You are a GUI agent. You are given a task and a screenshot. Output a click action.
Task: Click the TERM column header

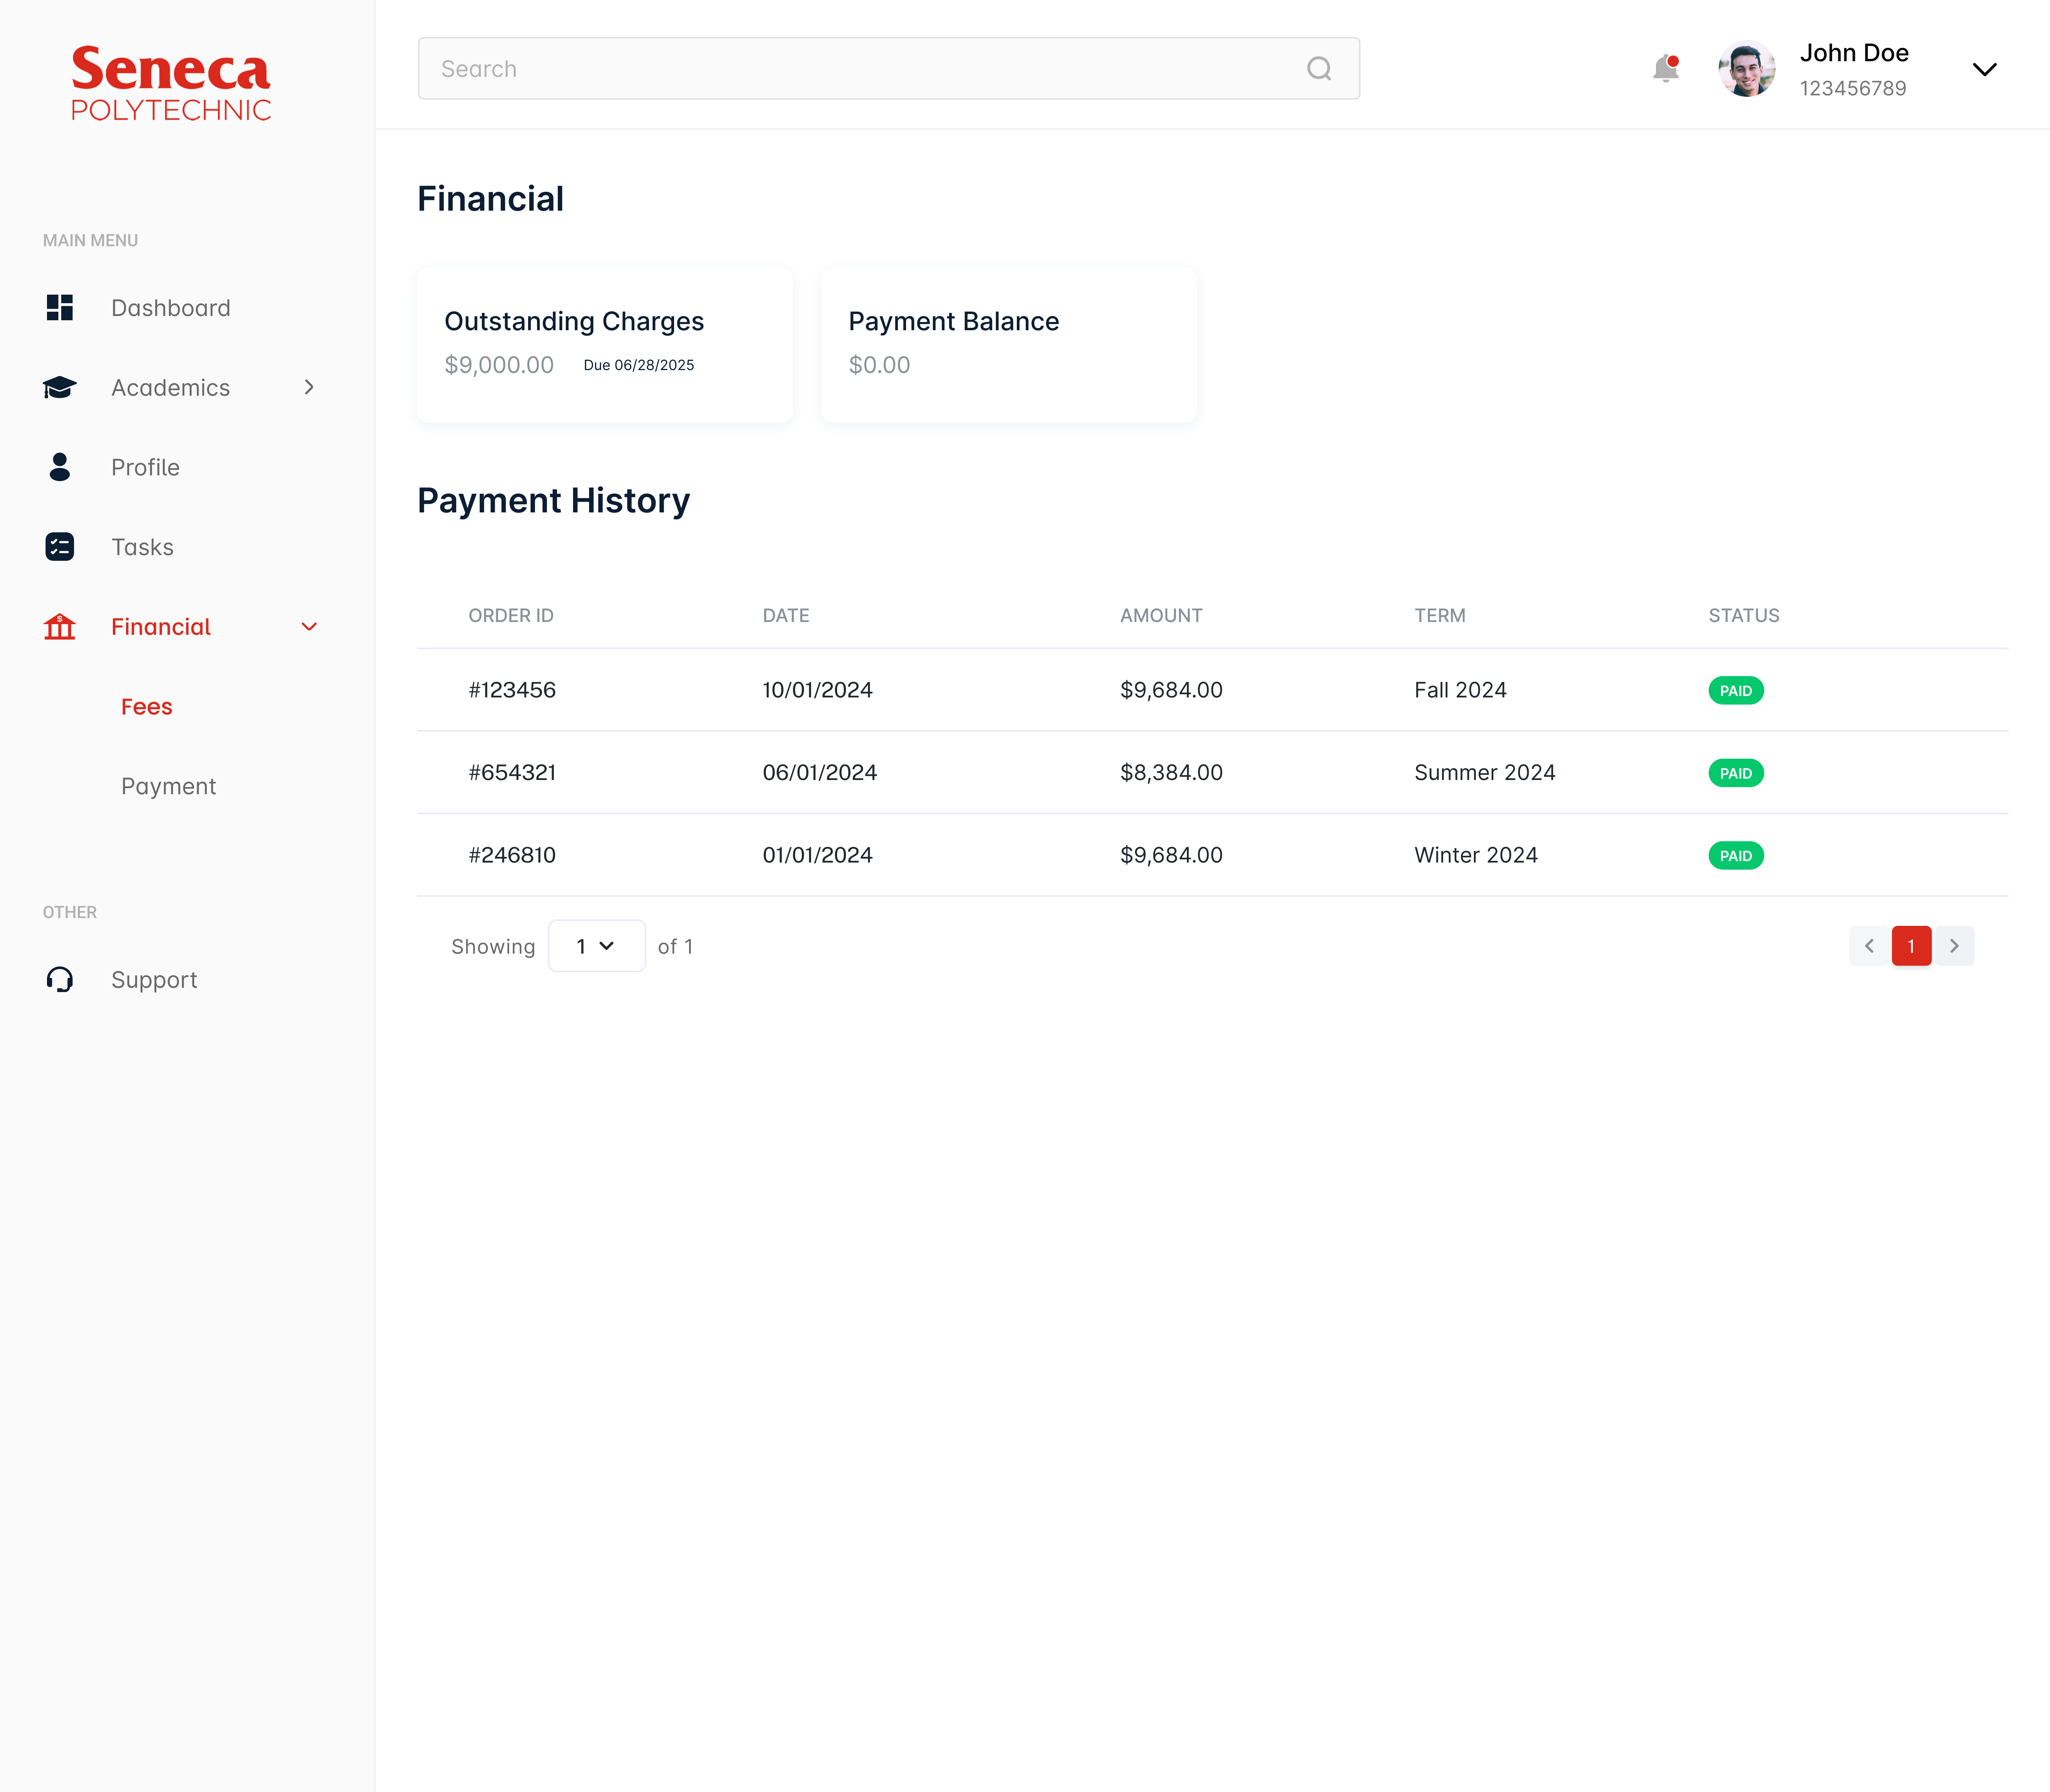coord(1440,616)
